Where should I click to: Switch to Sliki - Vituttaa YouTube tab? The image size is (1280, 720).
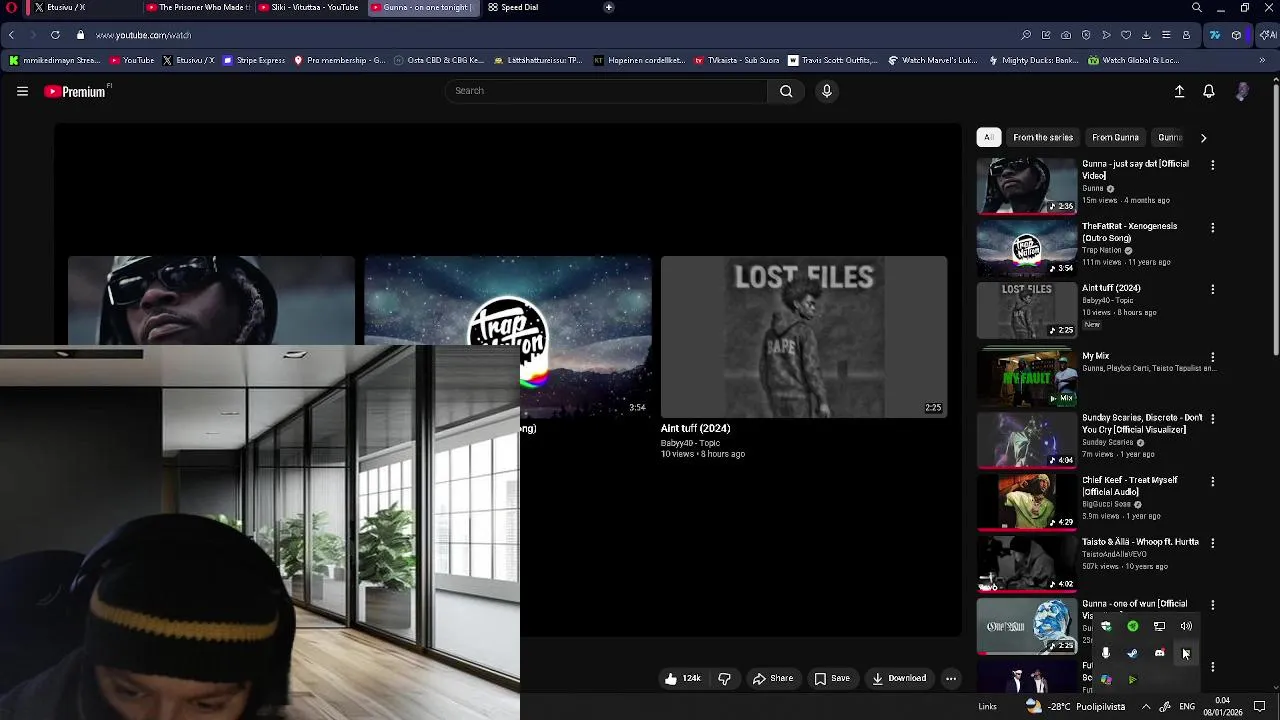(310, 7)
